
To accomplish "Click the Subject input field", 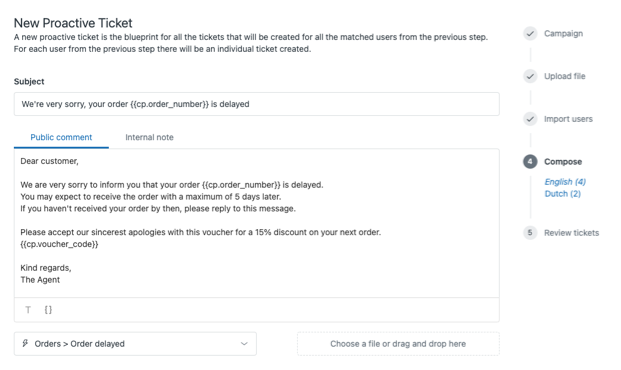I will pos(257,104).
